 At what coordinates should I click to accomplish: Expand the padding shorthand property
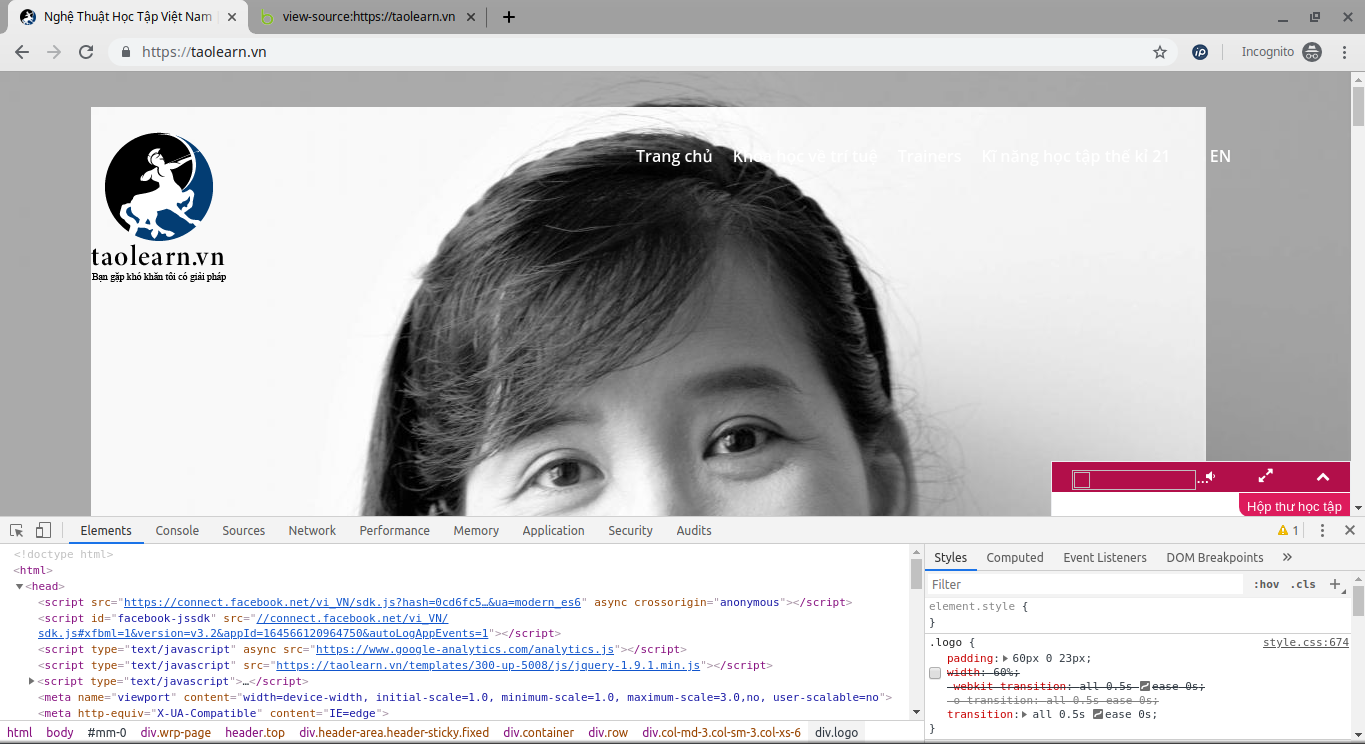[1006, 658]
